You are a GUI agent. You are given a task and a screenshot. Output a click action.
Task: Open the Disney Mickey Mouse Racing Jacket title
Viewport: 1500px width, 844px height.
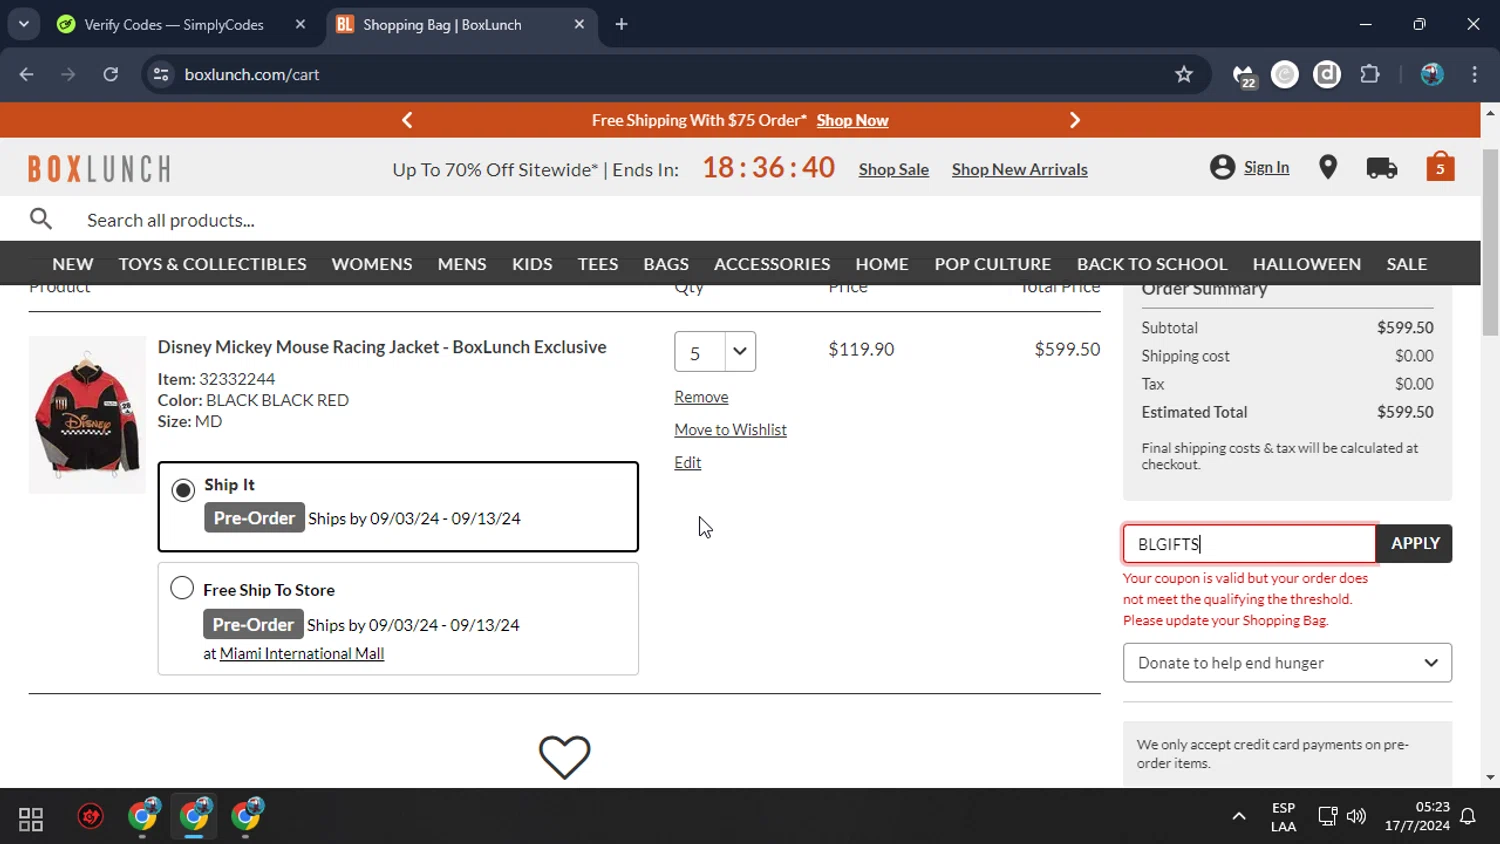pyautogui.click(x=382, y=347)
